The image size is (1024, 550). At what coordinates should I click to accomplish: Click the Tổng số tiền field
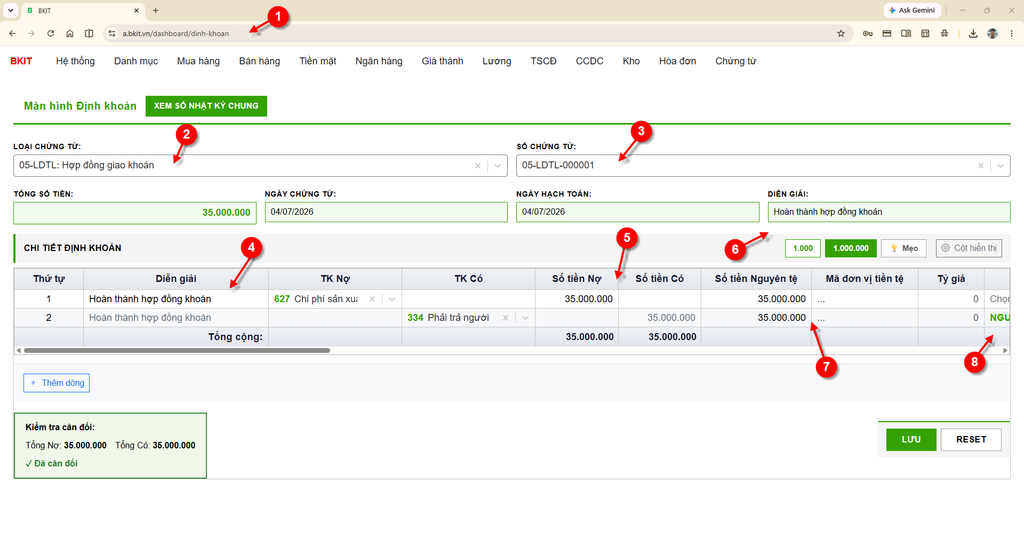point(135,212)
